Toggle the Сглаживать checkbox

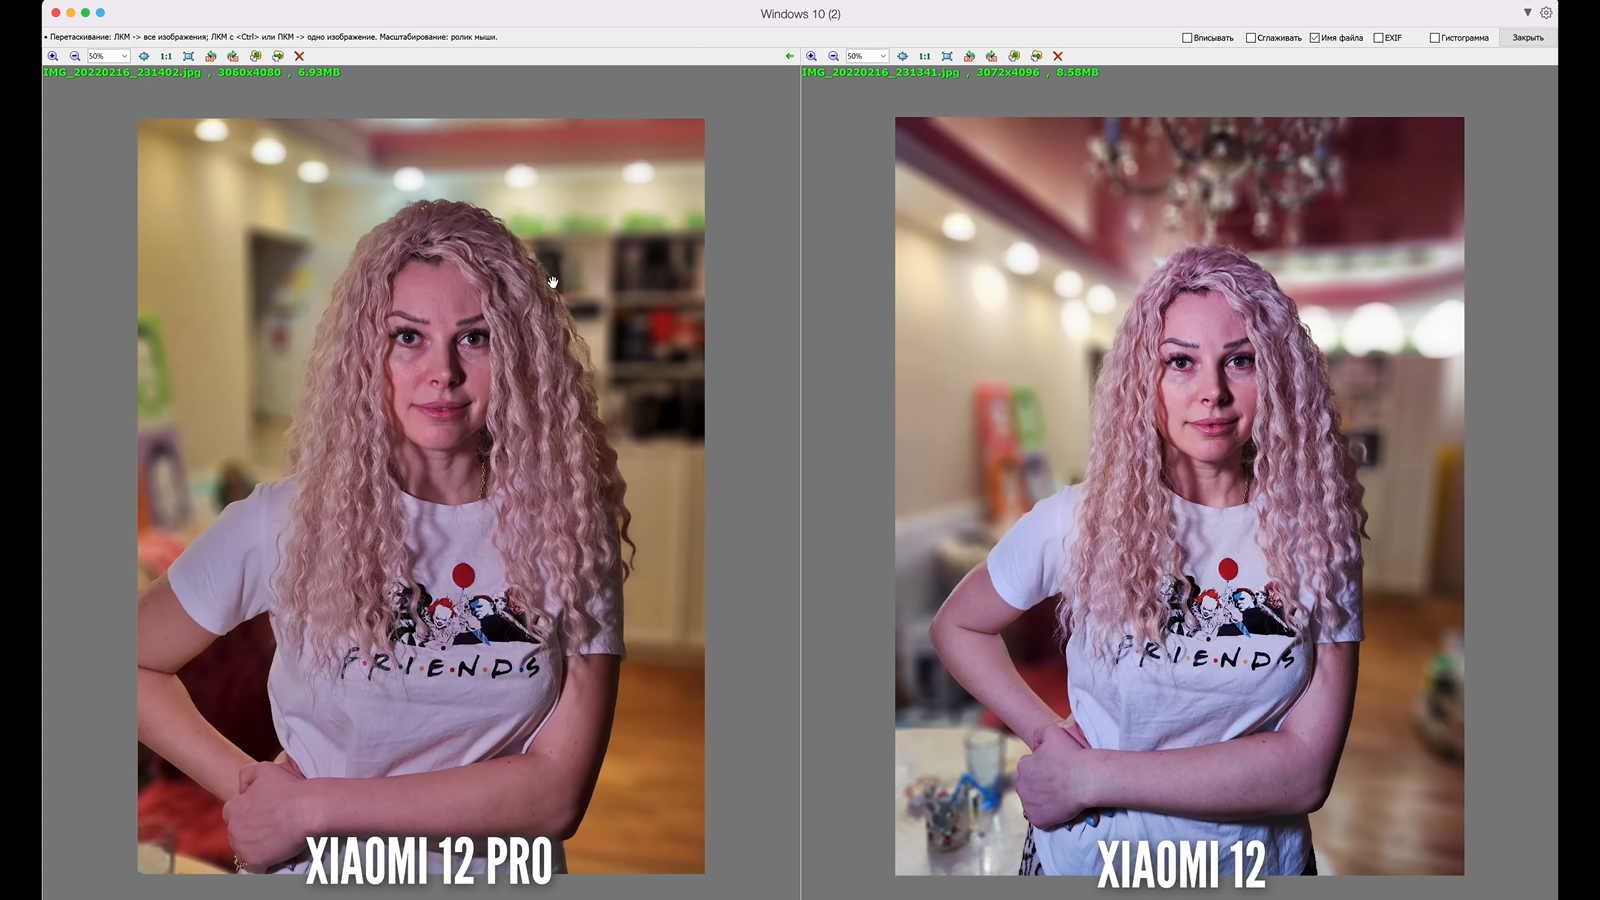pyautogui.click(x=1251, y=38)
